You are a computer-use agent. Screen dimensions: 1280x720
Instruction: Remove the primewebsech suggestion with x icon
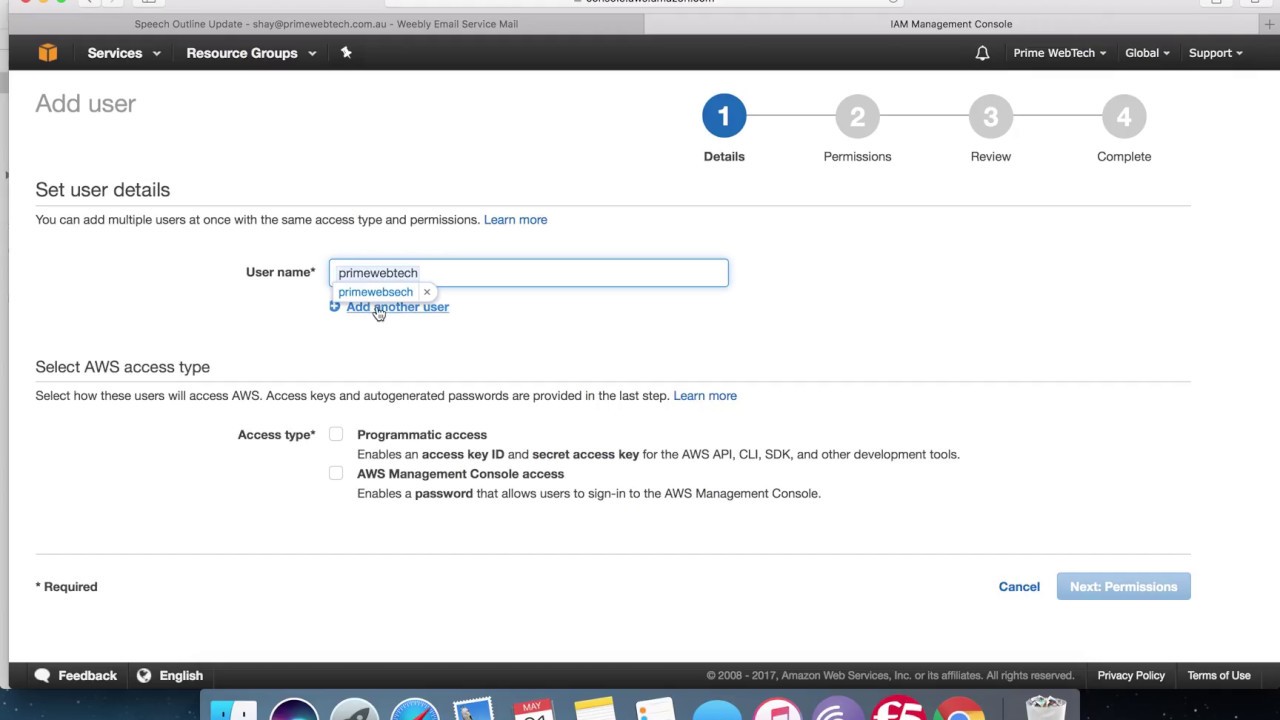(x=427, y=292)
